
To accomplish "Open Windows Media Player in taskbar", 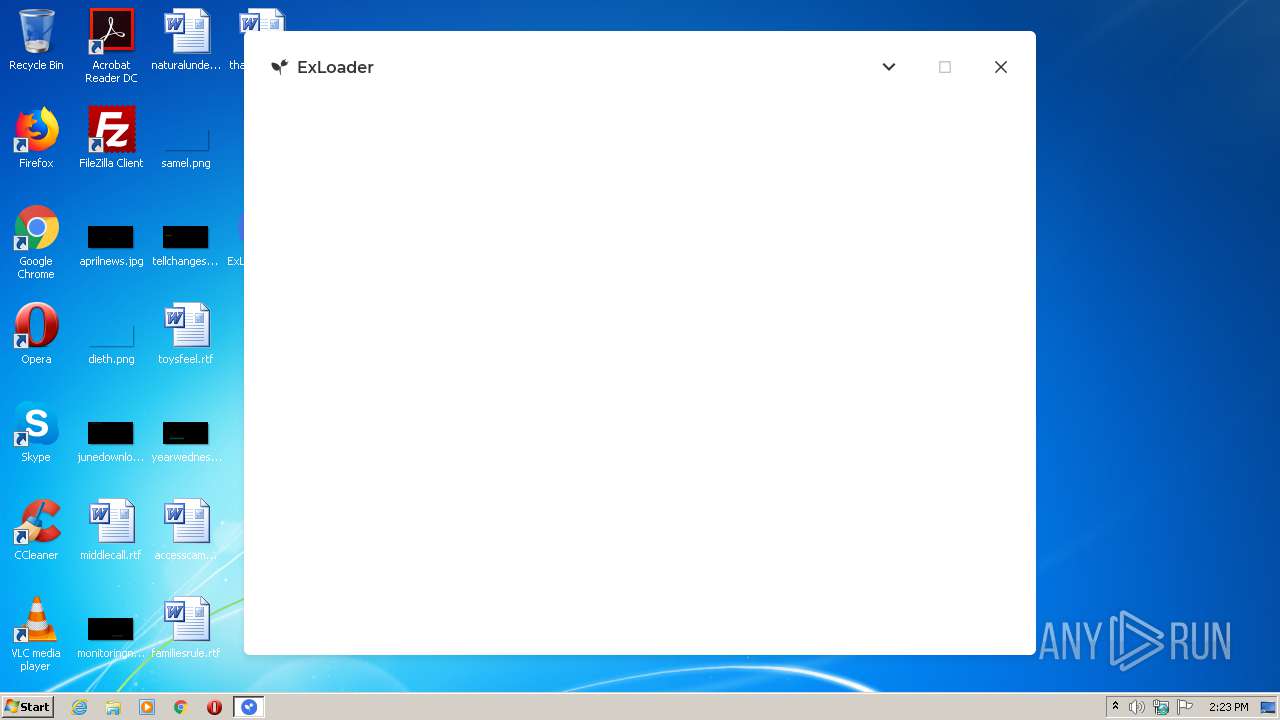I will 147,707.
